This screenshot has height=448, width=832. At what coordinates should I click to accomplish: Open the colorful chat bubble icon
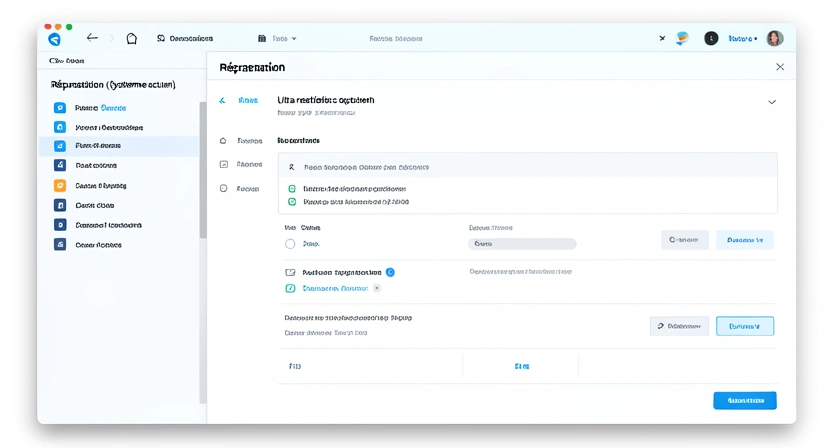(x=682, y=38)
